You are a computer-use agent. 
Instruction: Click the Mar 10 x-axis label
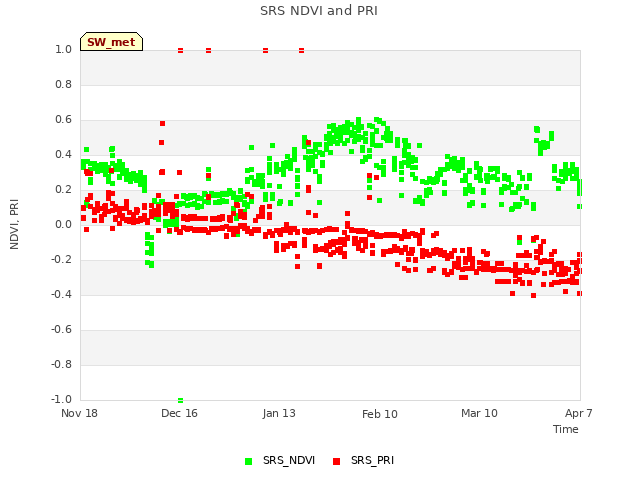pos(479,413)
